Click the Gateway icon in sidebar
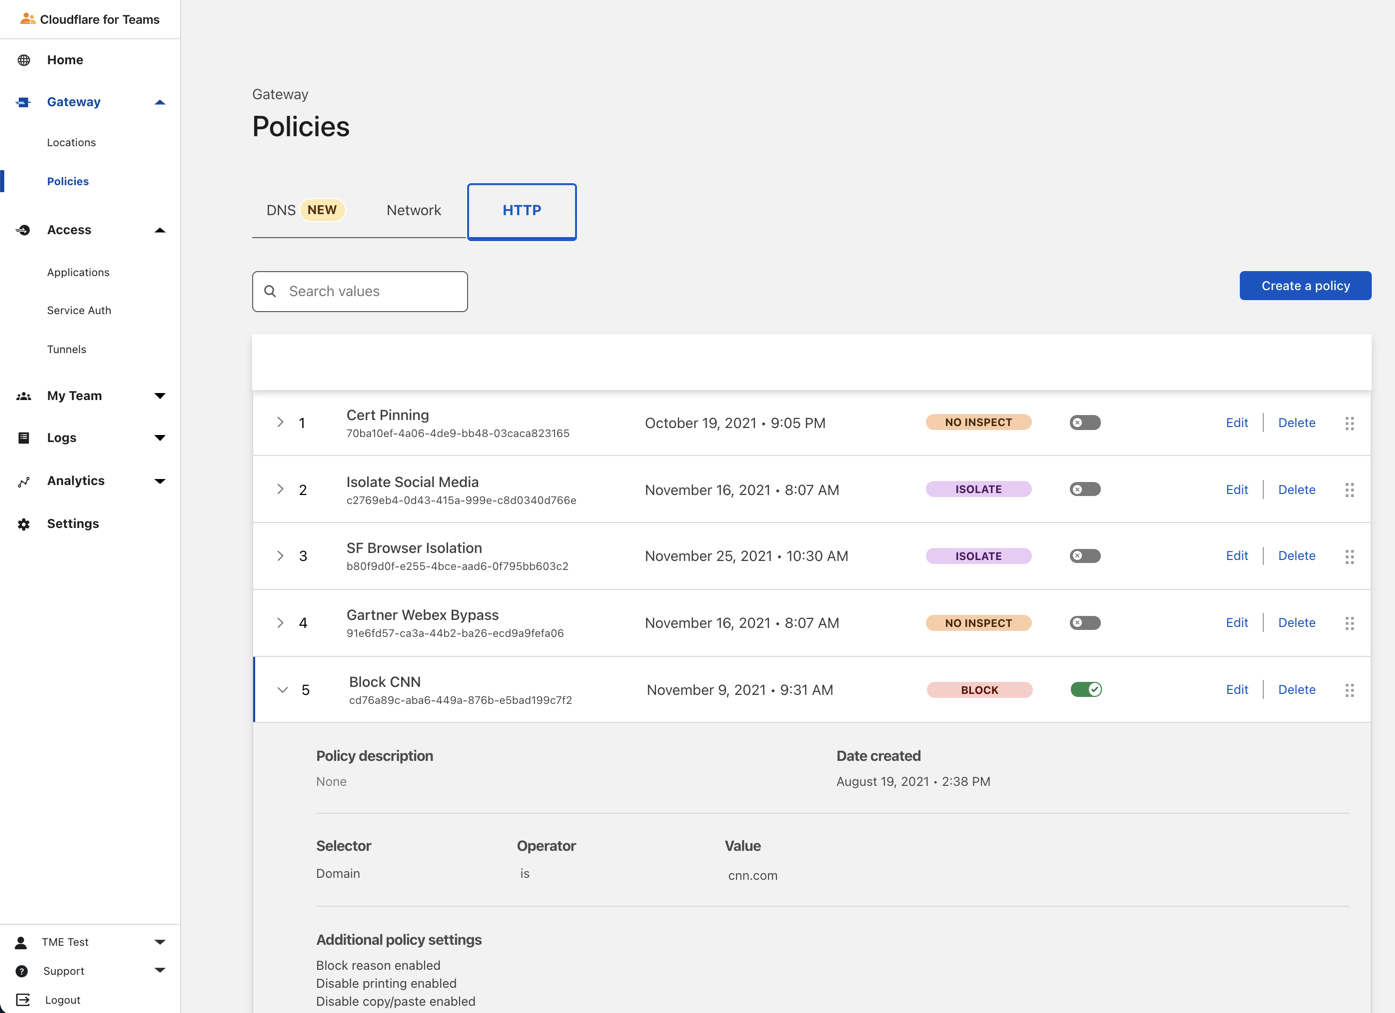The height and width of the screenshot is (1013, 1395). pos(24,102)
